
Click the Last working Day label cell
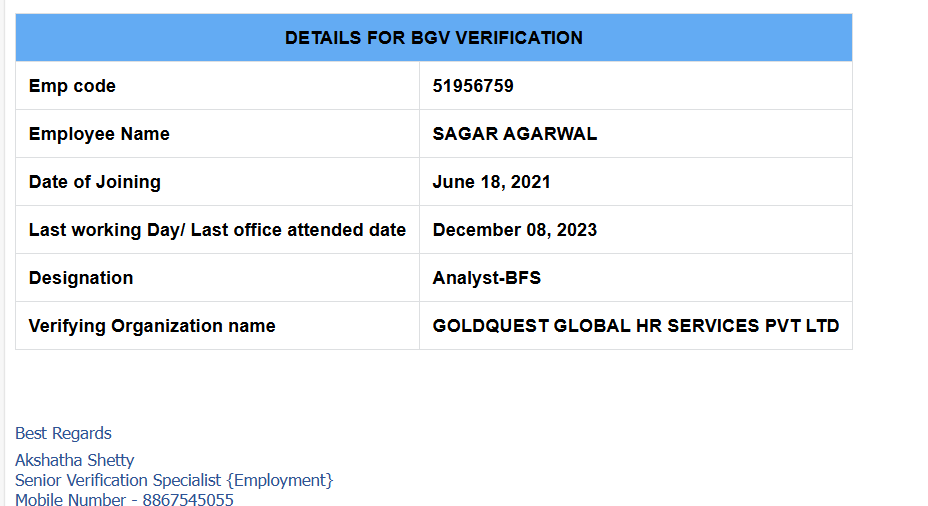(217, 230)
